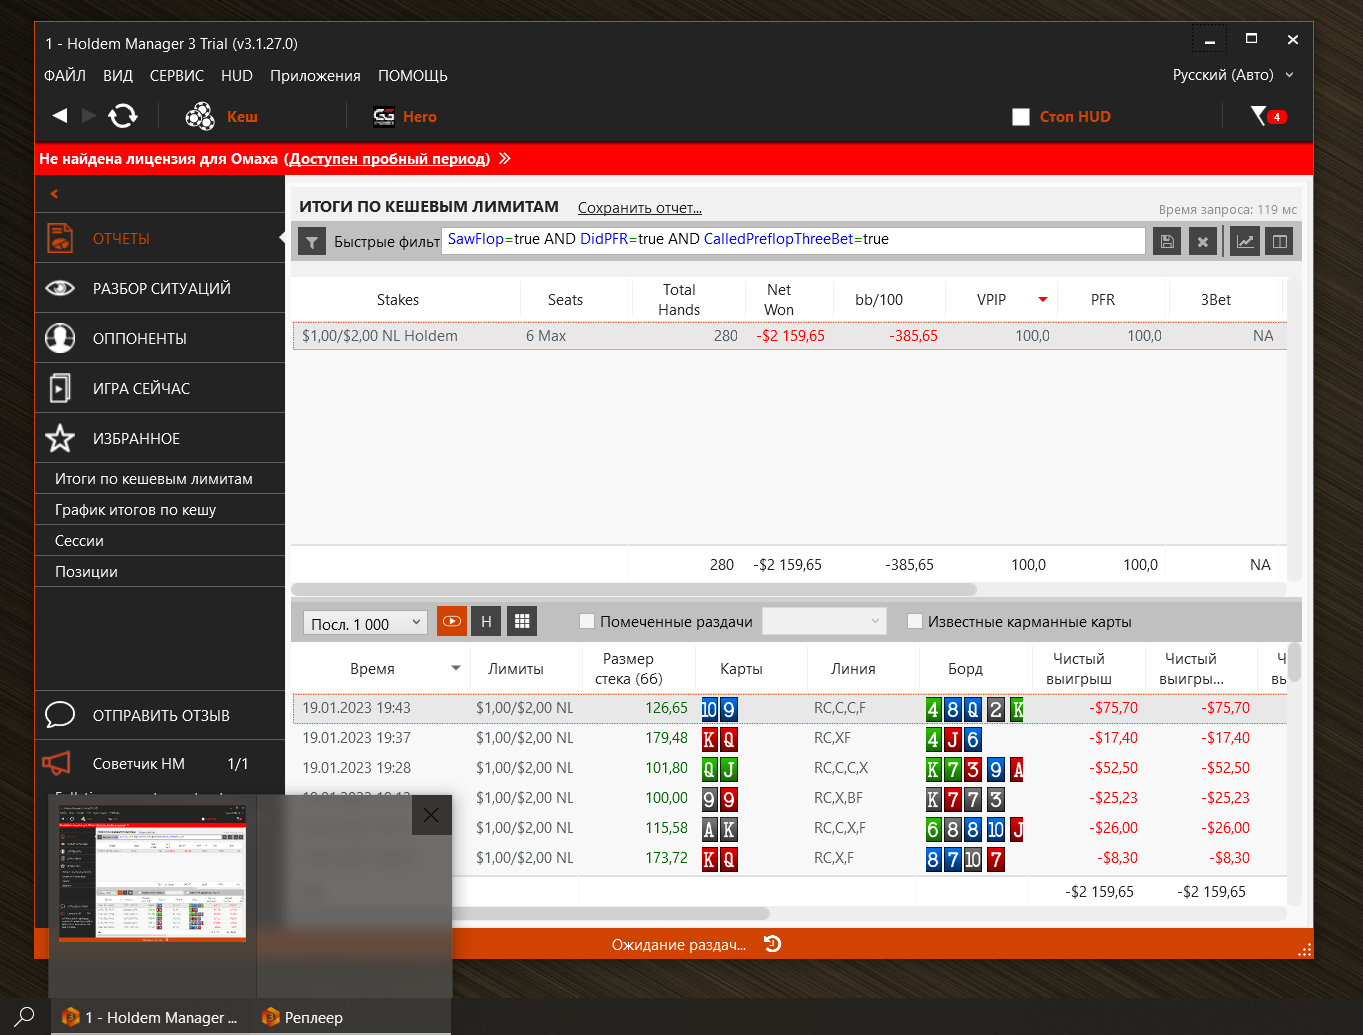Click the bb/100 column header

[879, 300]
